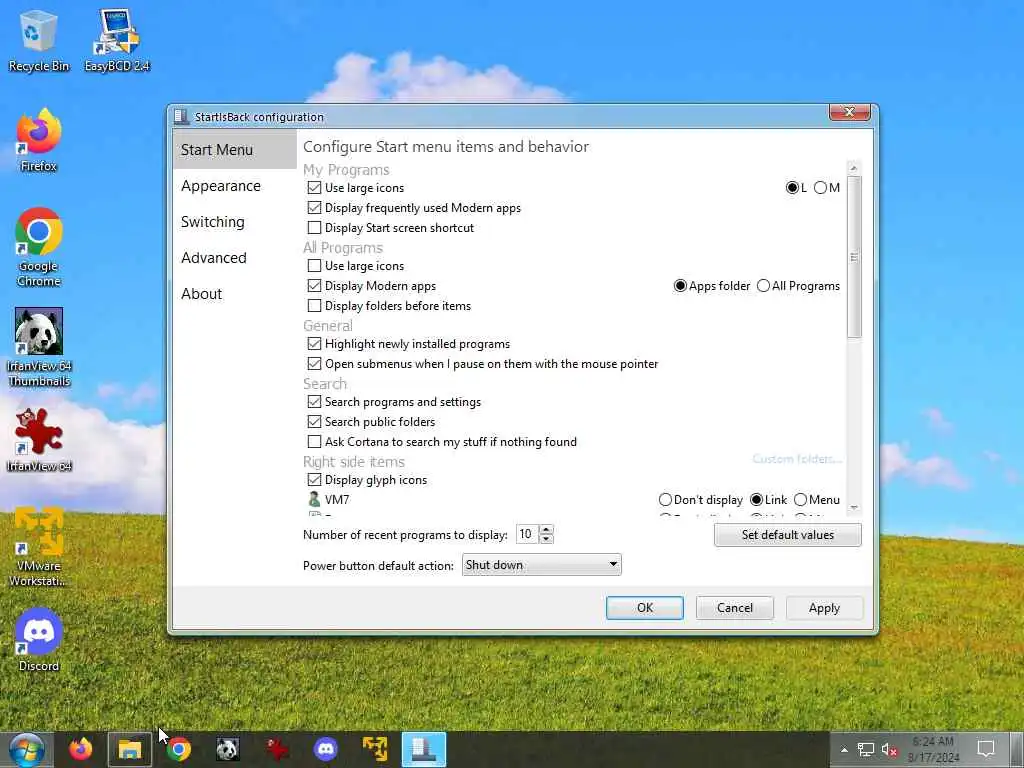Open the Windows Start orb
Viewport: 1024px width, 768px height.
point(27,750)
